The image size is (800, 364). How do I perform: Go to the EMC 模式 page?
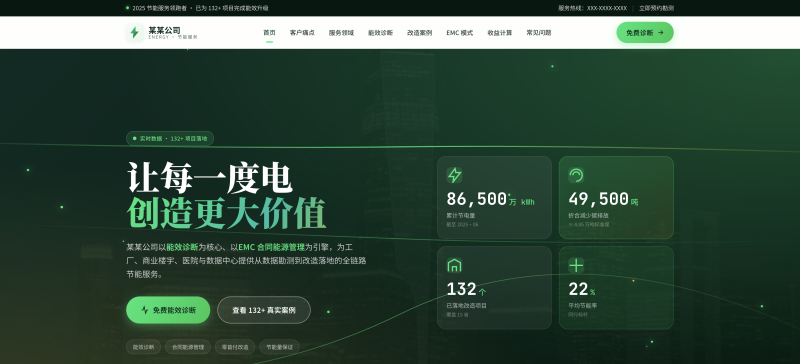460,33
